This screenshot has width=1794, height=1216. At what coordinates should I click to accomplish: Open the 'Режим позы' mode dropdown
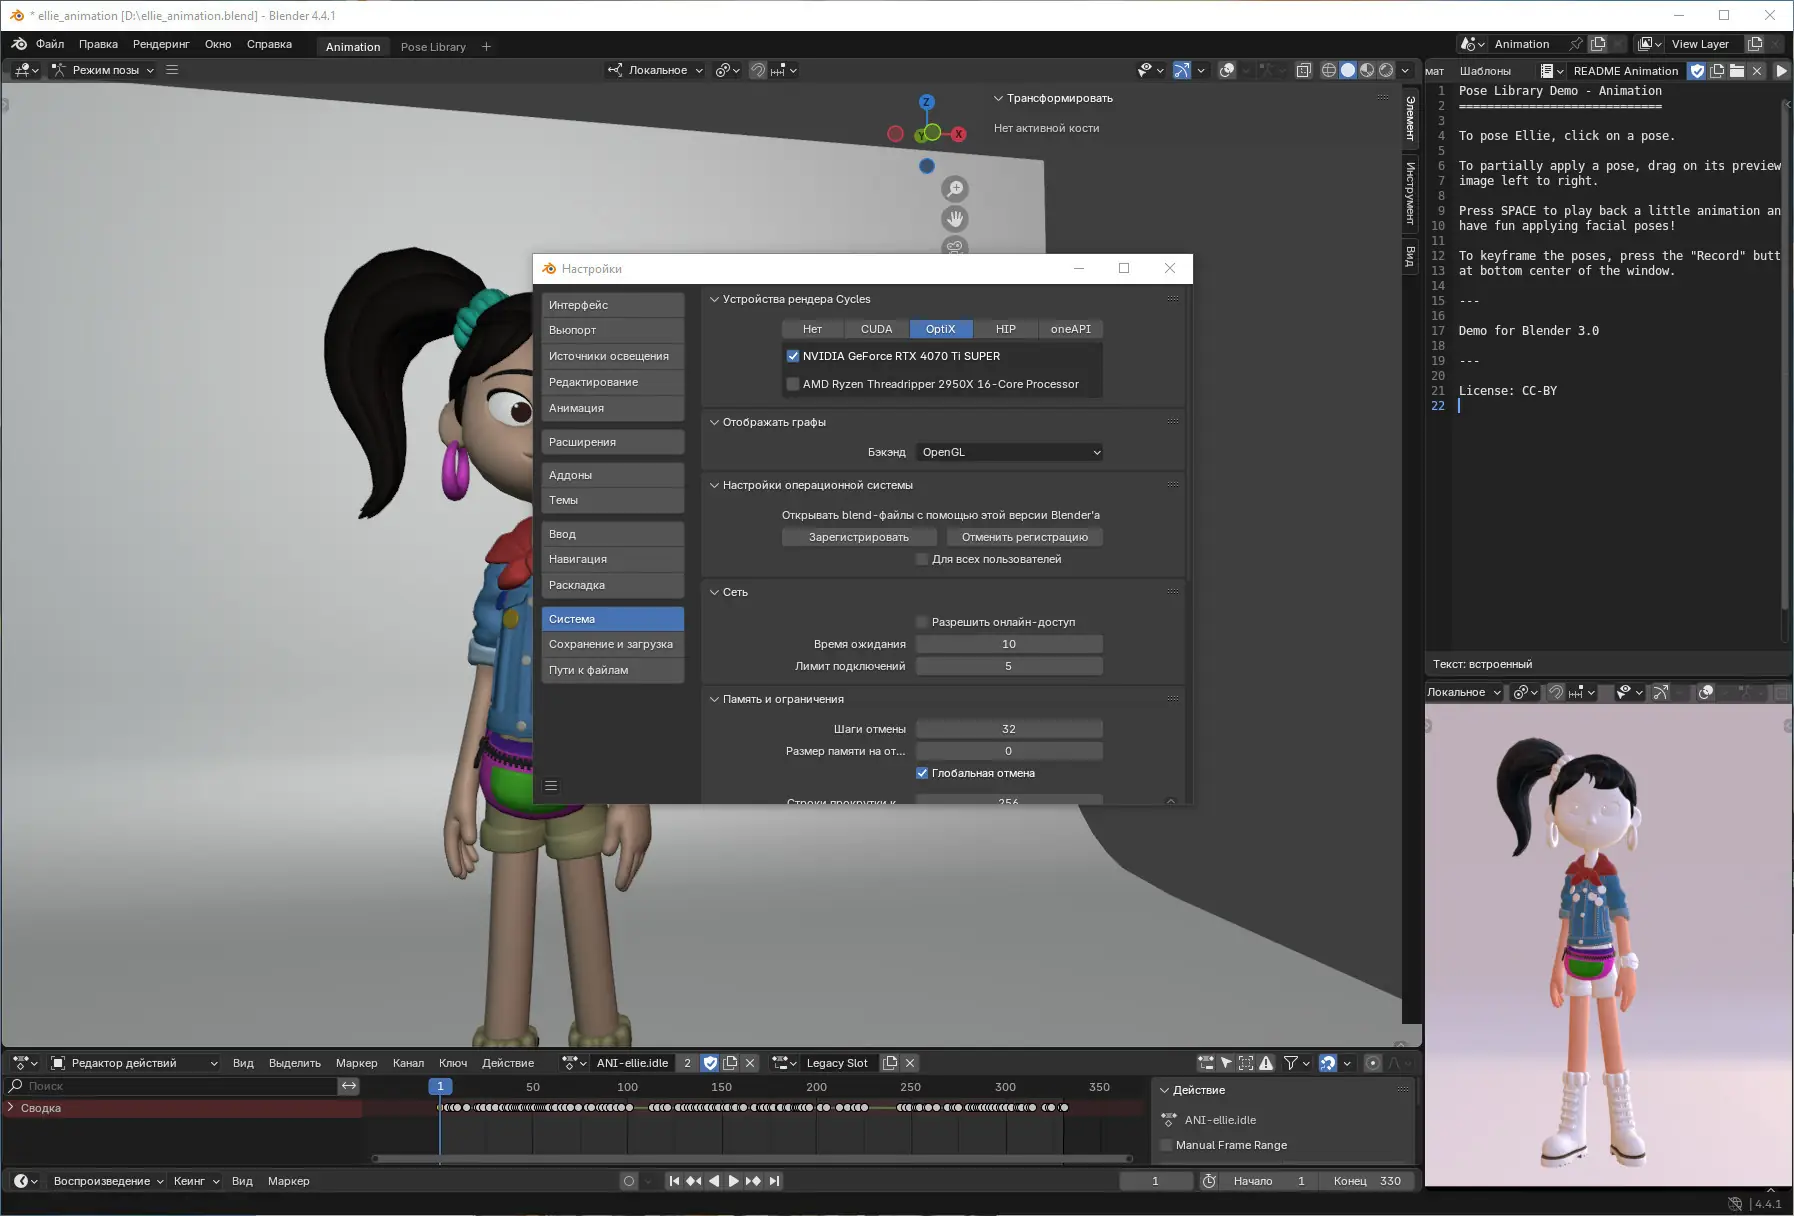point(103,70)
